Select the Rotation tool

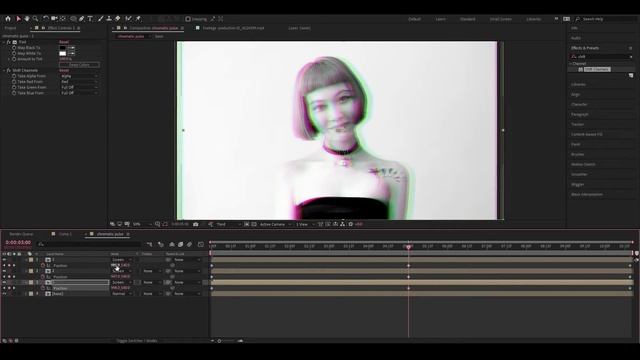tap(46, 19)
